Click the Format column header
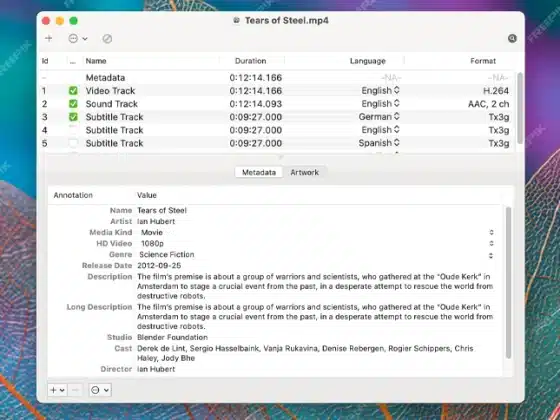560x420 pixels. (x=483, y=61)
